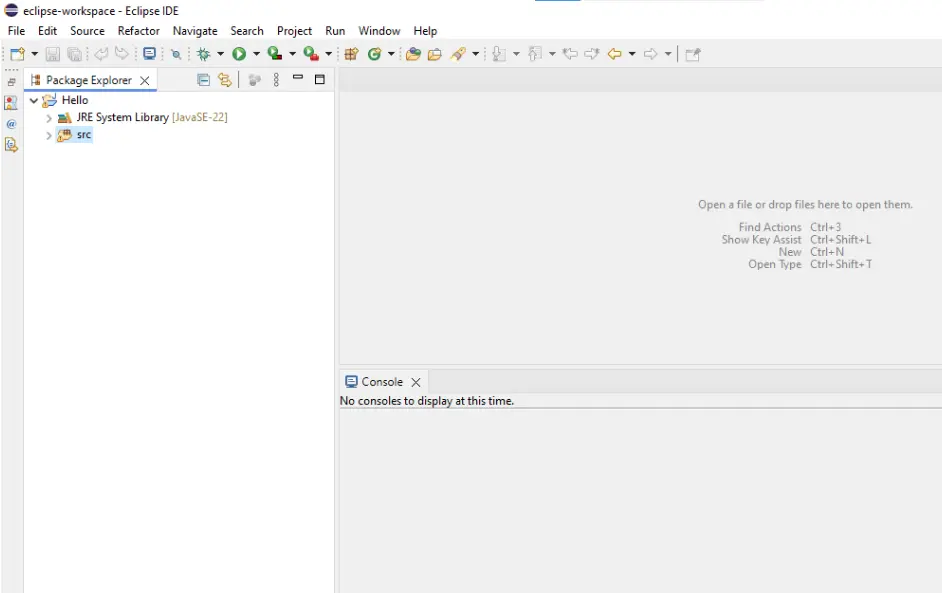
Task: Click the Run External Tools icon
Action: pos(311,54)
